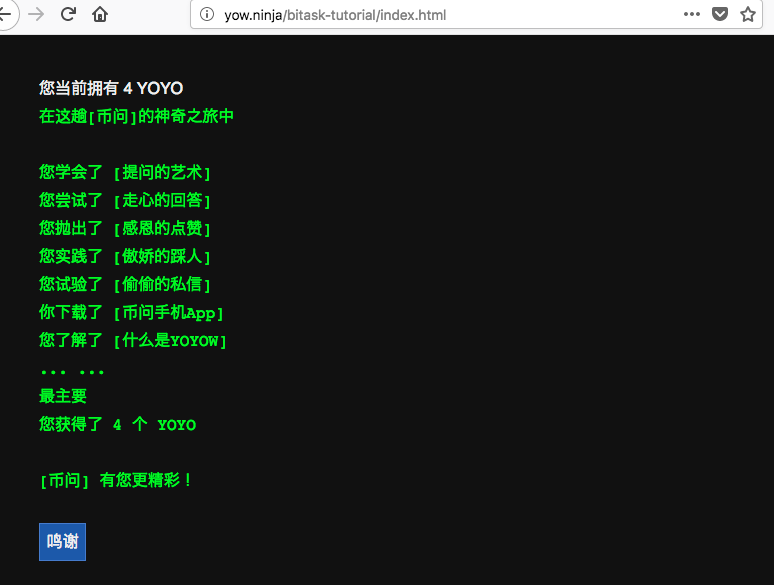
Task: Click the line 您获得了 4 个 YOYO
Action: pos(117,424)
